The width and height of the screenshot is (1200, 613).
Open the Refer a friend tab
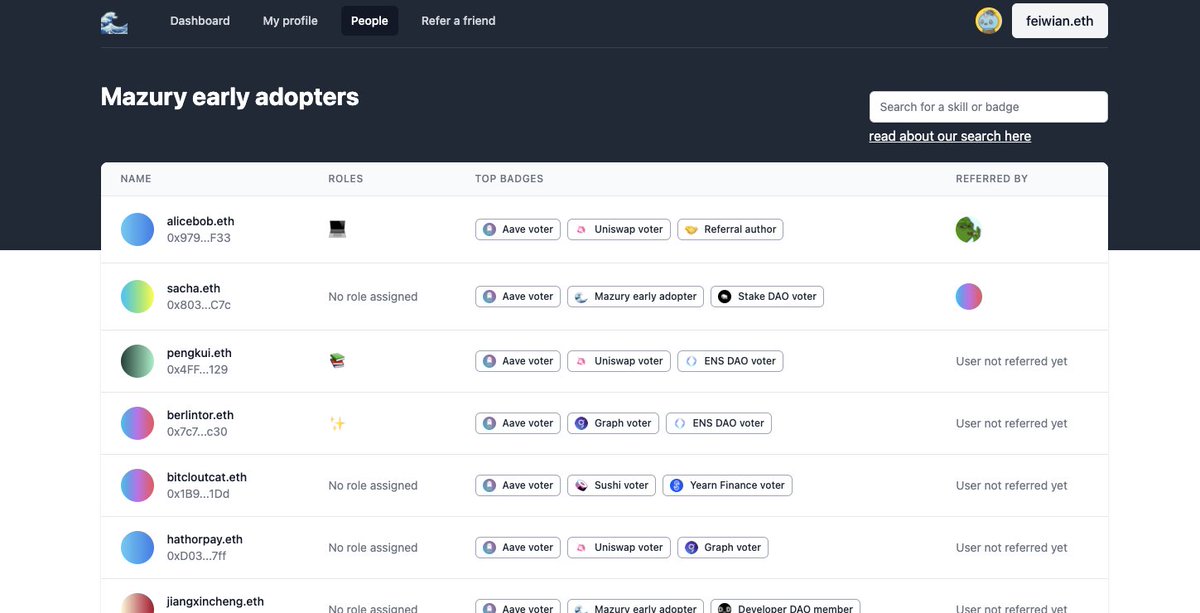pyautogui.click(x=458, y=21)
